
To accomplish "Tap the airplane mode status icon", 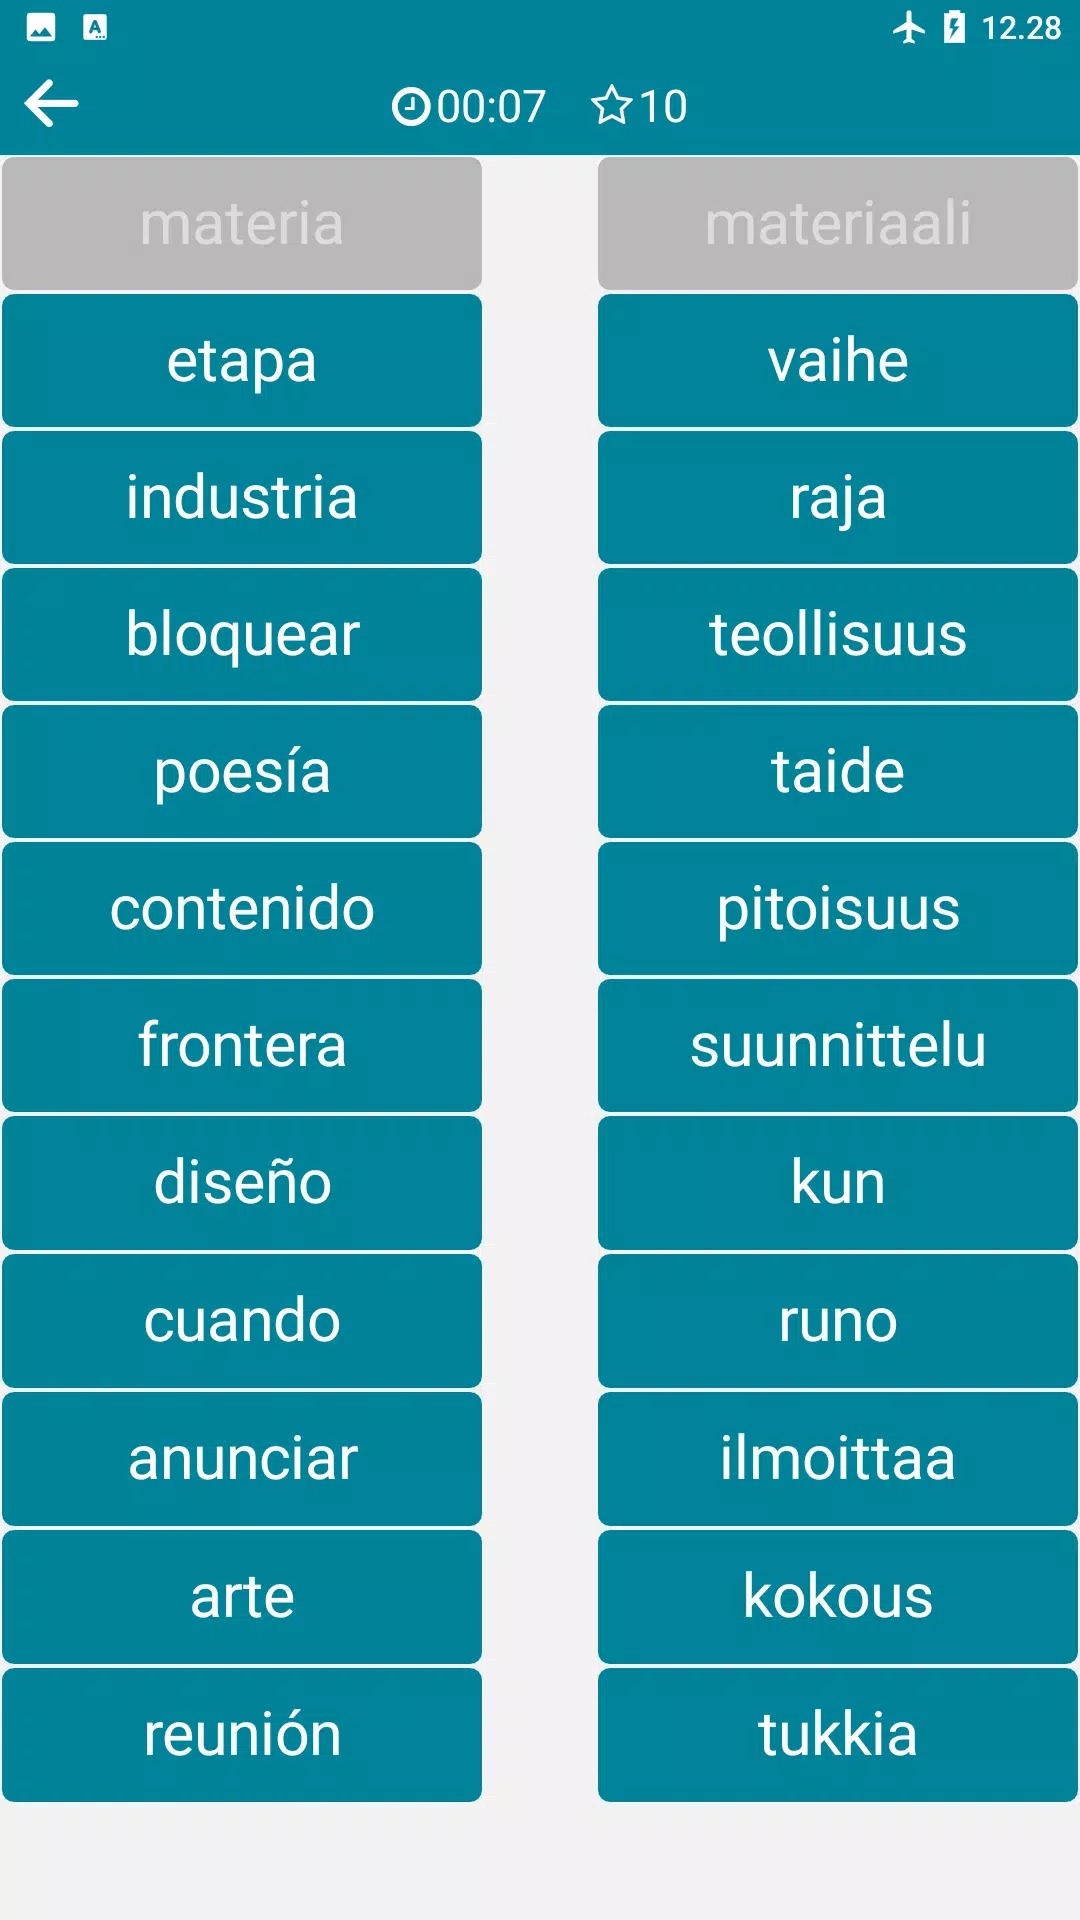I will (x=909, y=28).
